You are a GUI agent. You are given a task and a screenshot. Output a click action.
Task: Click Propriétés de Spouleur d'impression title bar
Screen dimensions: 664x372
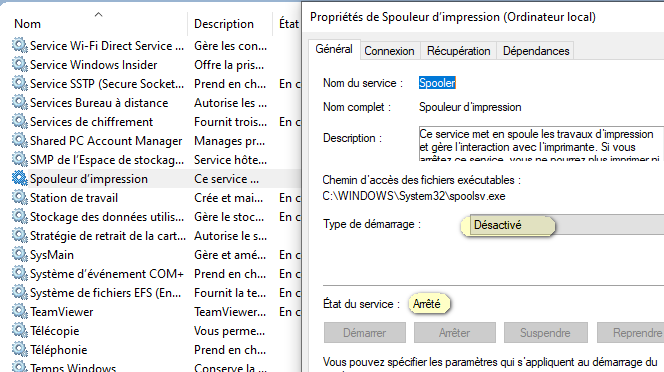[453, 17]
